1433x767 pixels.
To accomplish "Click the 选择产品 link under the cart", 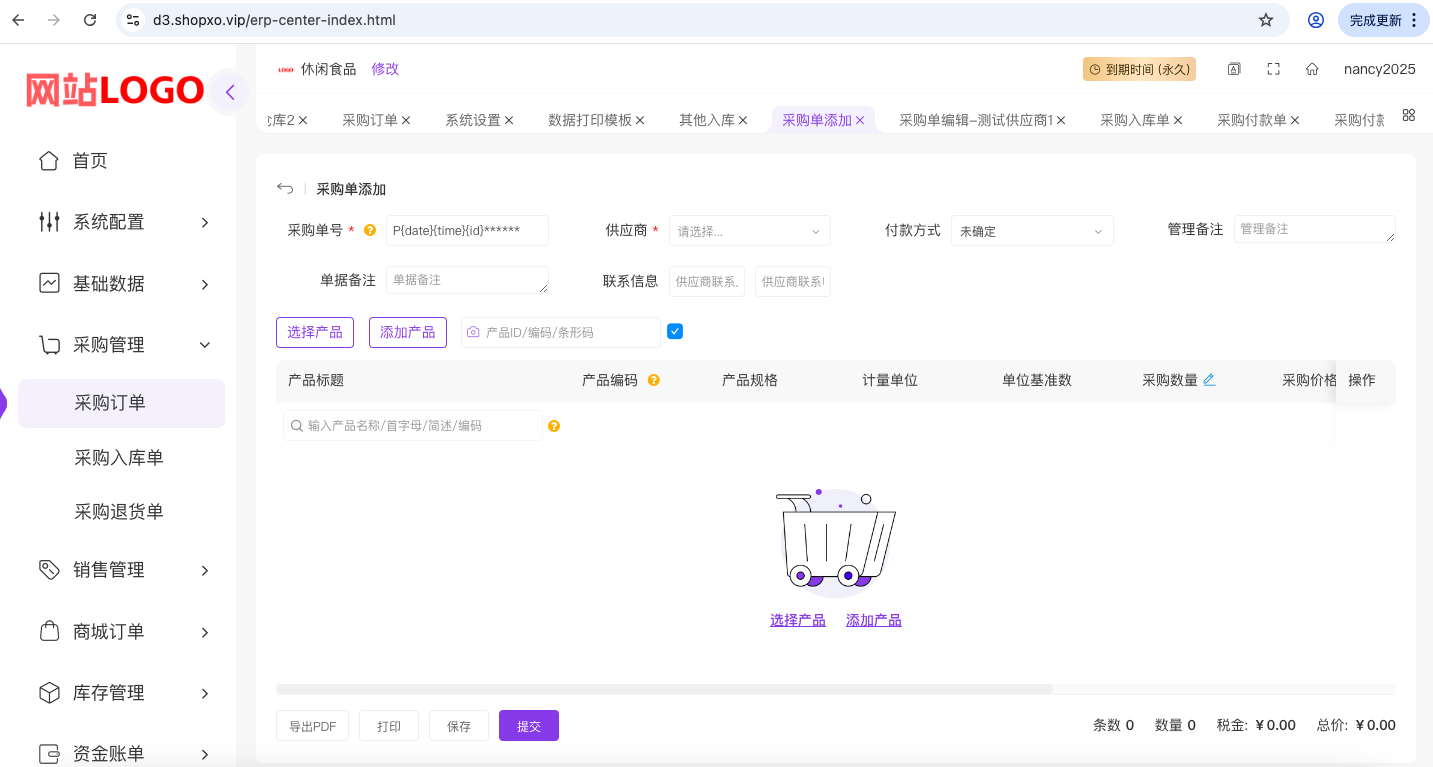I will click(x=798, y=620).
